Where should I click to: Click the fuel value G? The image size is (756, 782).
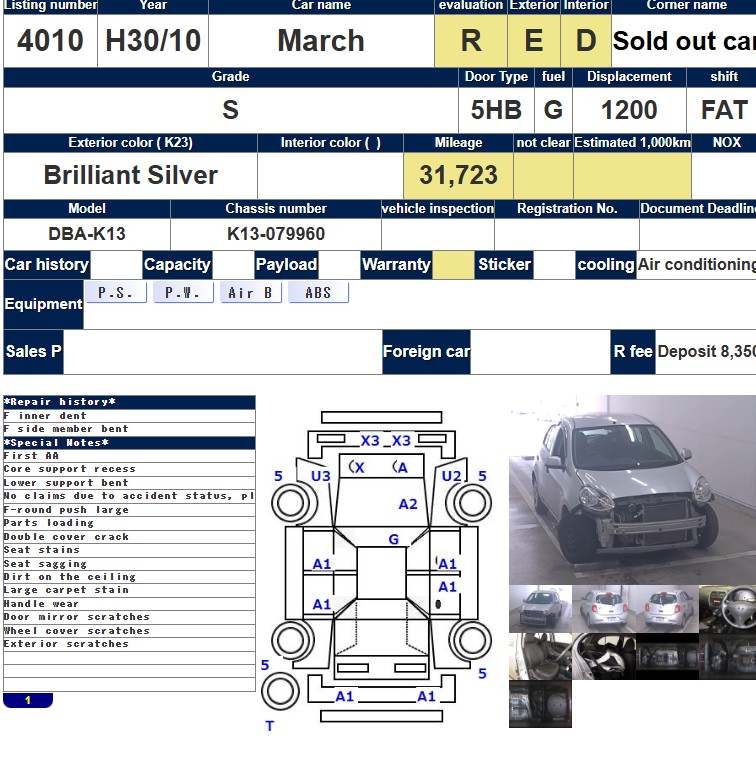pyautogui.click(x=554, y=110)
